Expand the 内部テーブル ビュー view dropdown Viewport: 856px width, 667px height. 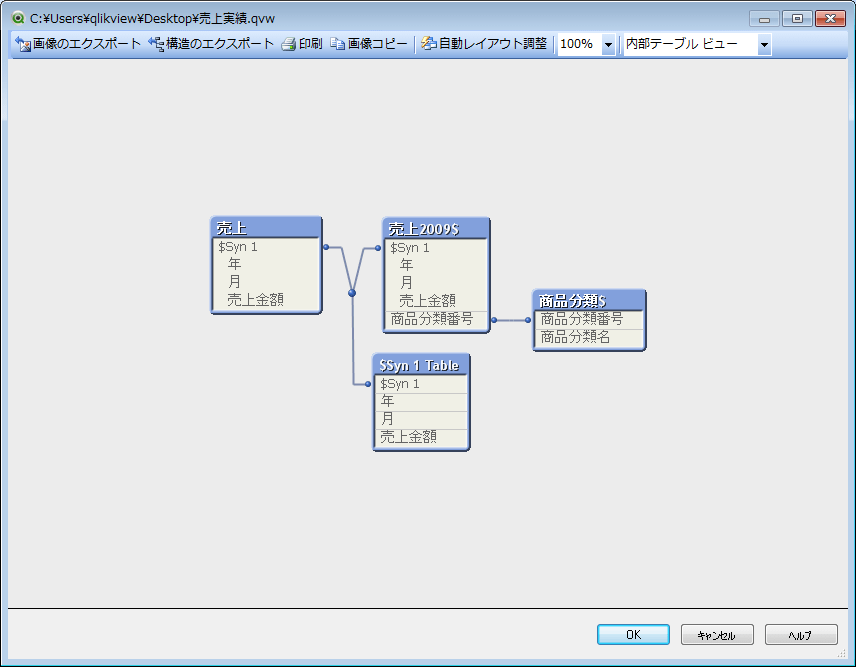click(x=764, y=45)
